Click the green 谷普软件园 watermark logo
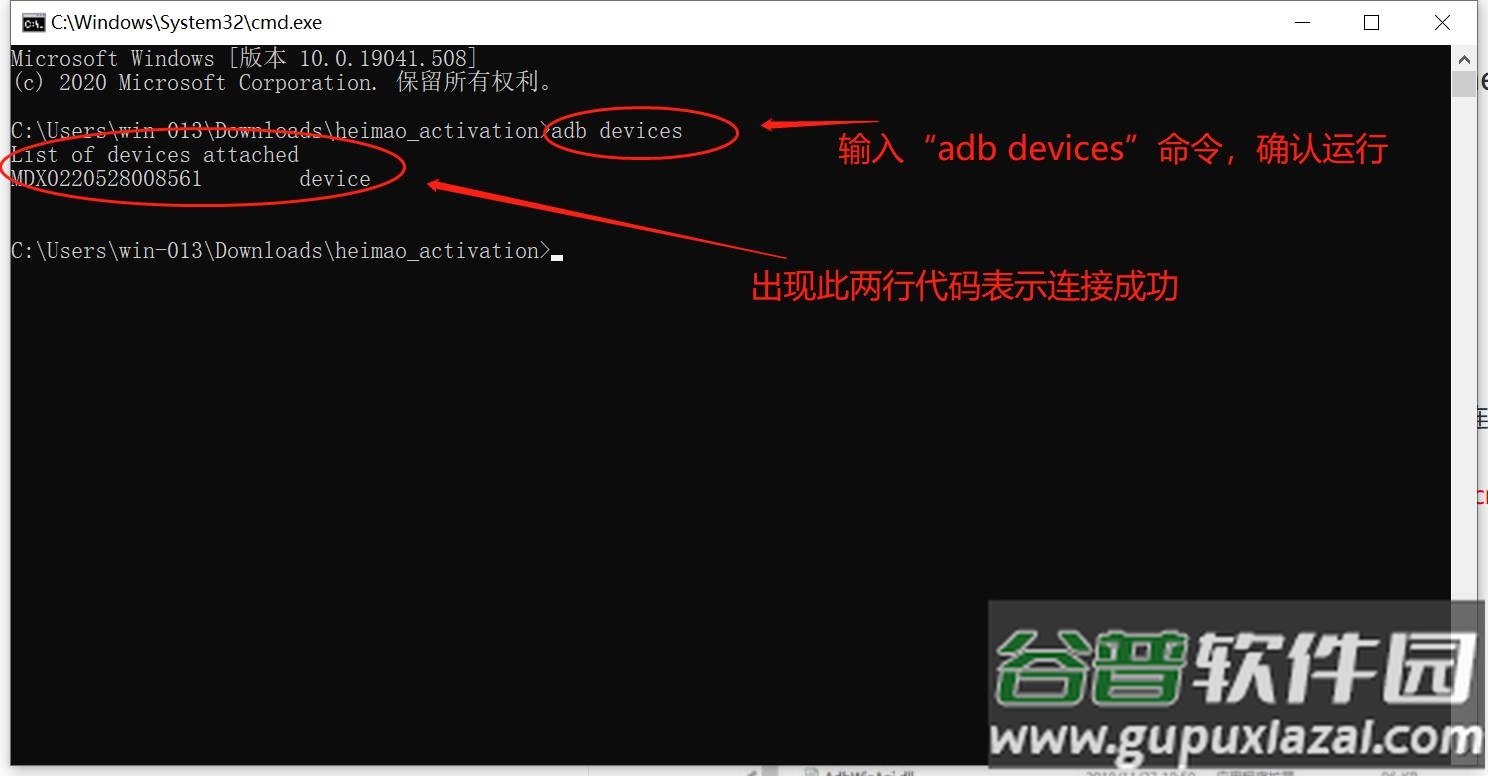The width and height of the screenshot is (1488, 776). tap(1236, 667)
